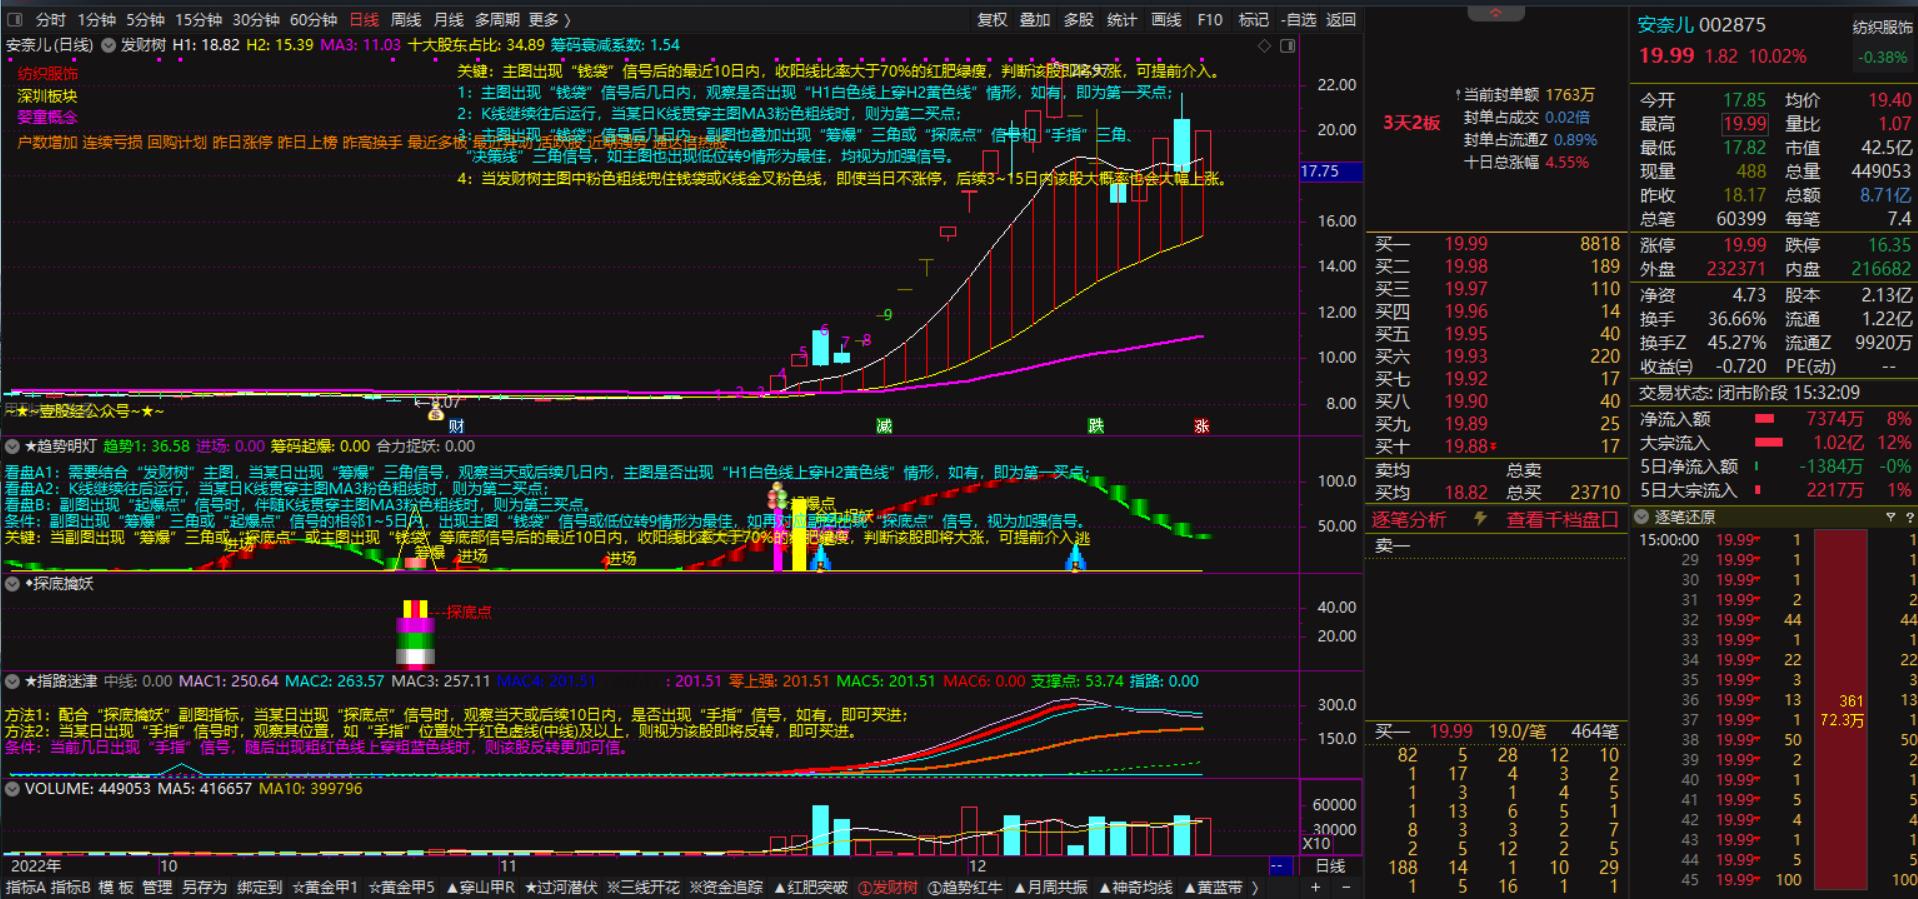The width and height of the screenshot is (1918, 899).
Task: Click the 逐笔分析 link
Action: tap(1408, 519)
